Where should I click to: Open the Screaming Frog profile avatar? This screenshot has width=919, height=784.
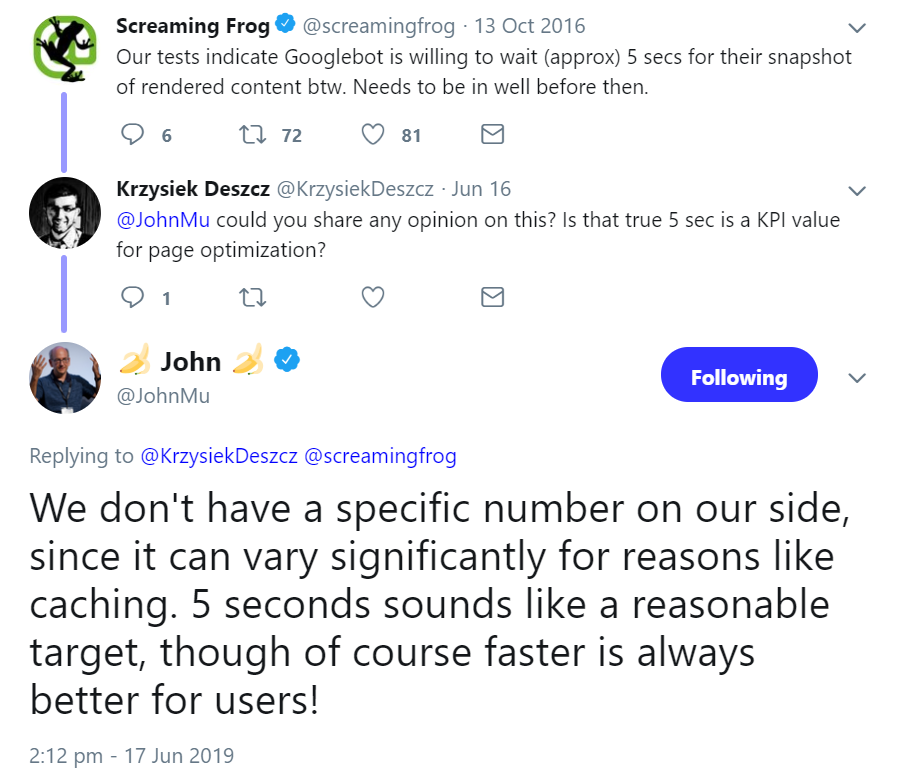tap(65, 47)
